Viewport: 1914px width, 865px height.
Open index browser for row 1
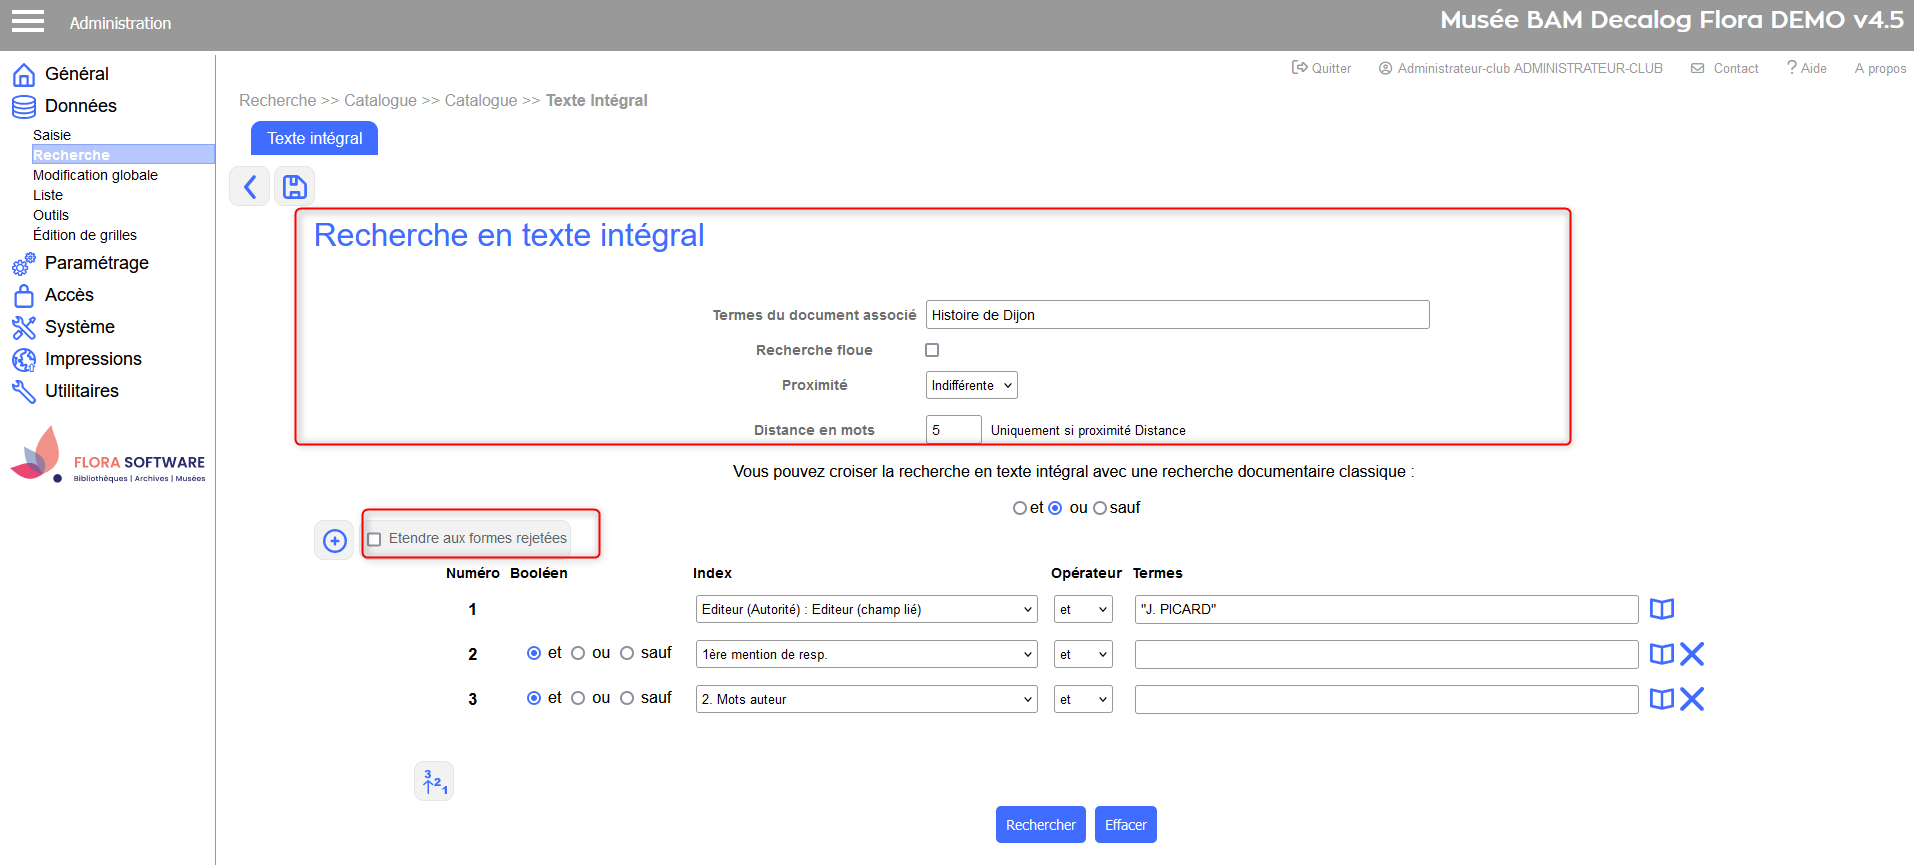pyautogui.click(x=1661, y=609)
